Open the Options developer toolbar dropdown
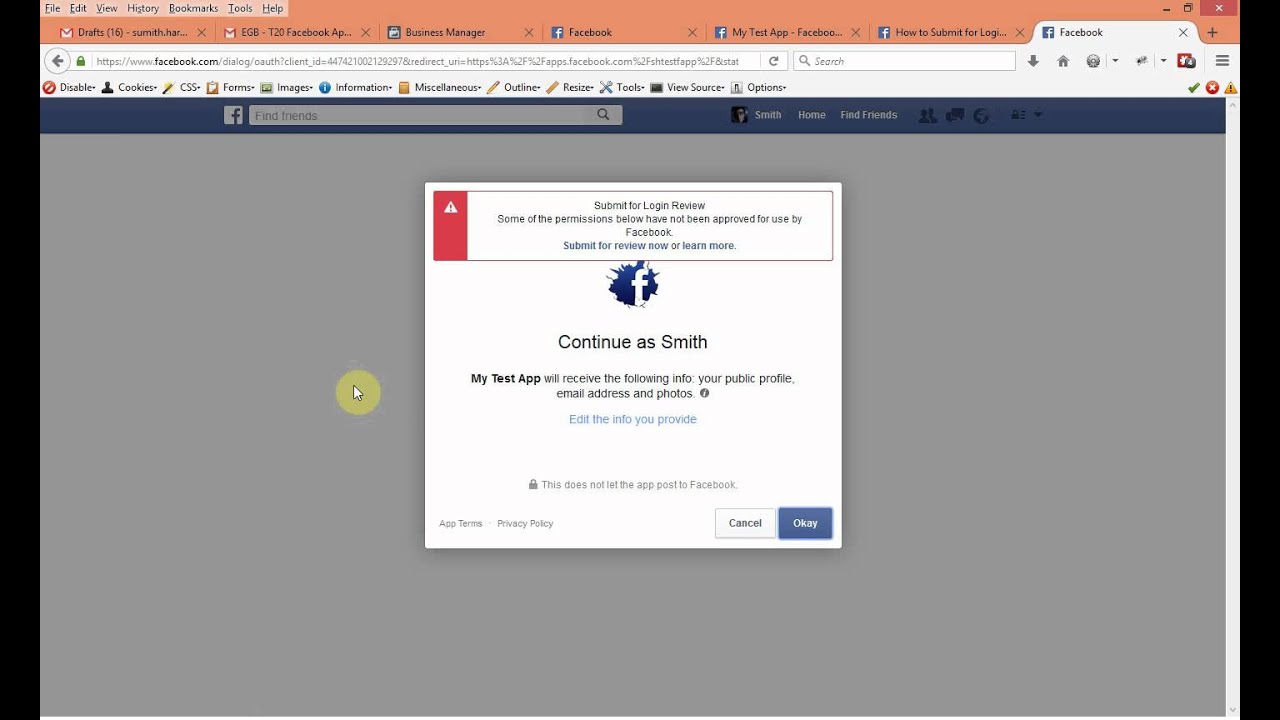1280x720 pixels. pos(758,87)
